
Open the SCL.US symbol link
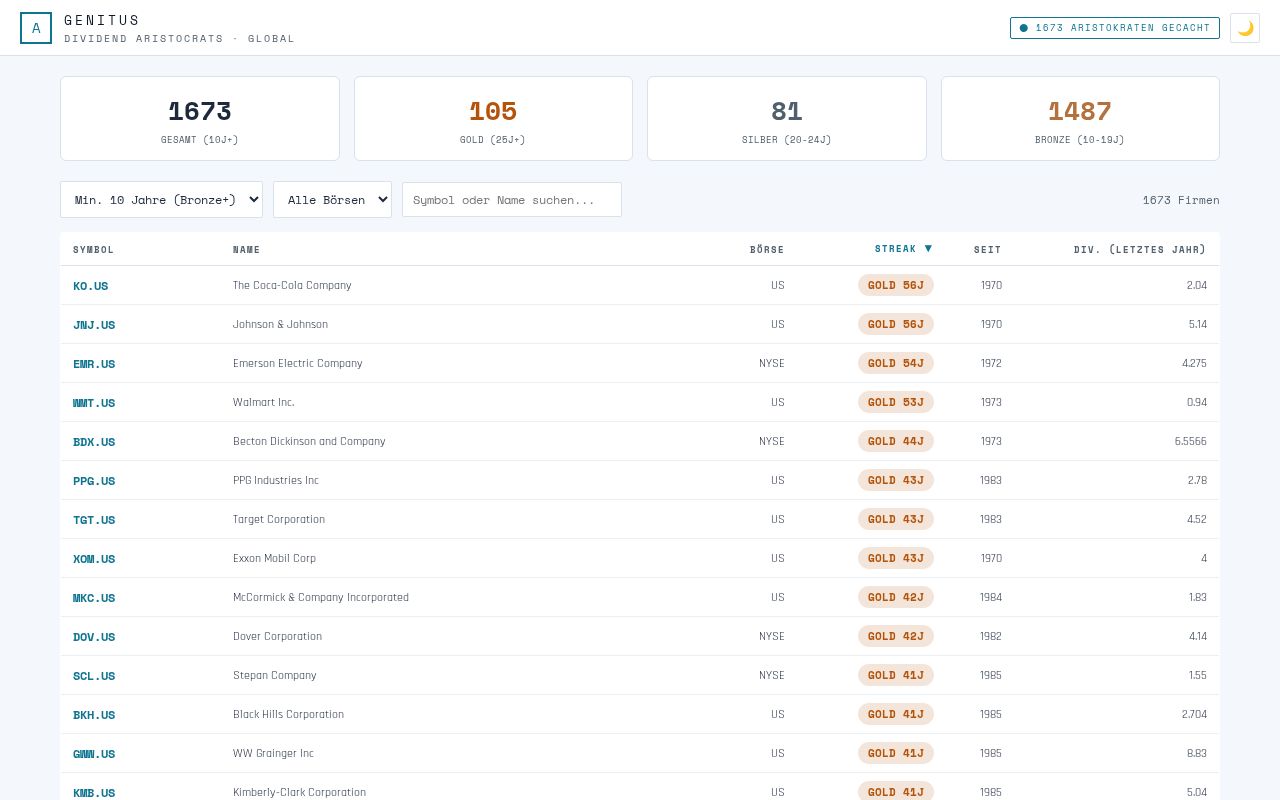[94, 676]
